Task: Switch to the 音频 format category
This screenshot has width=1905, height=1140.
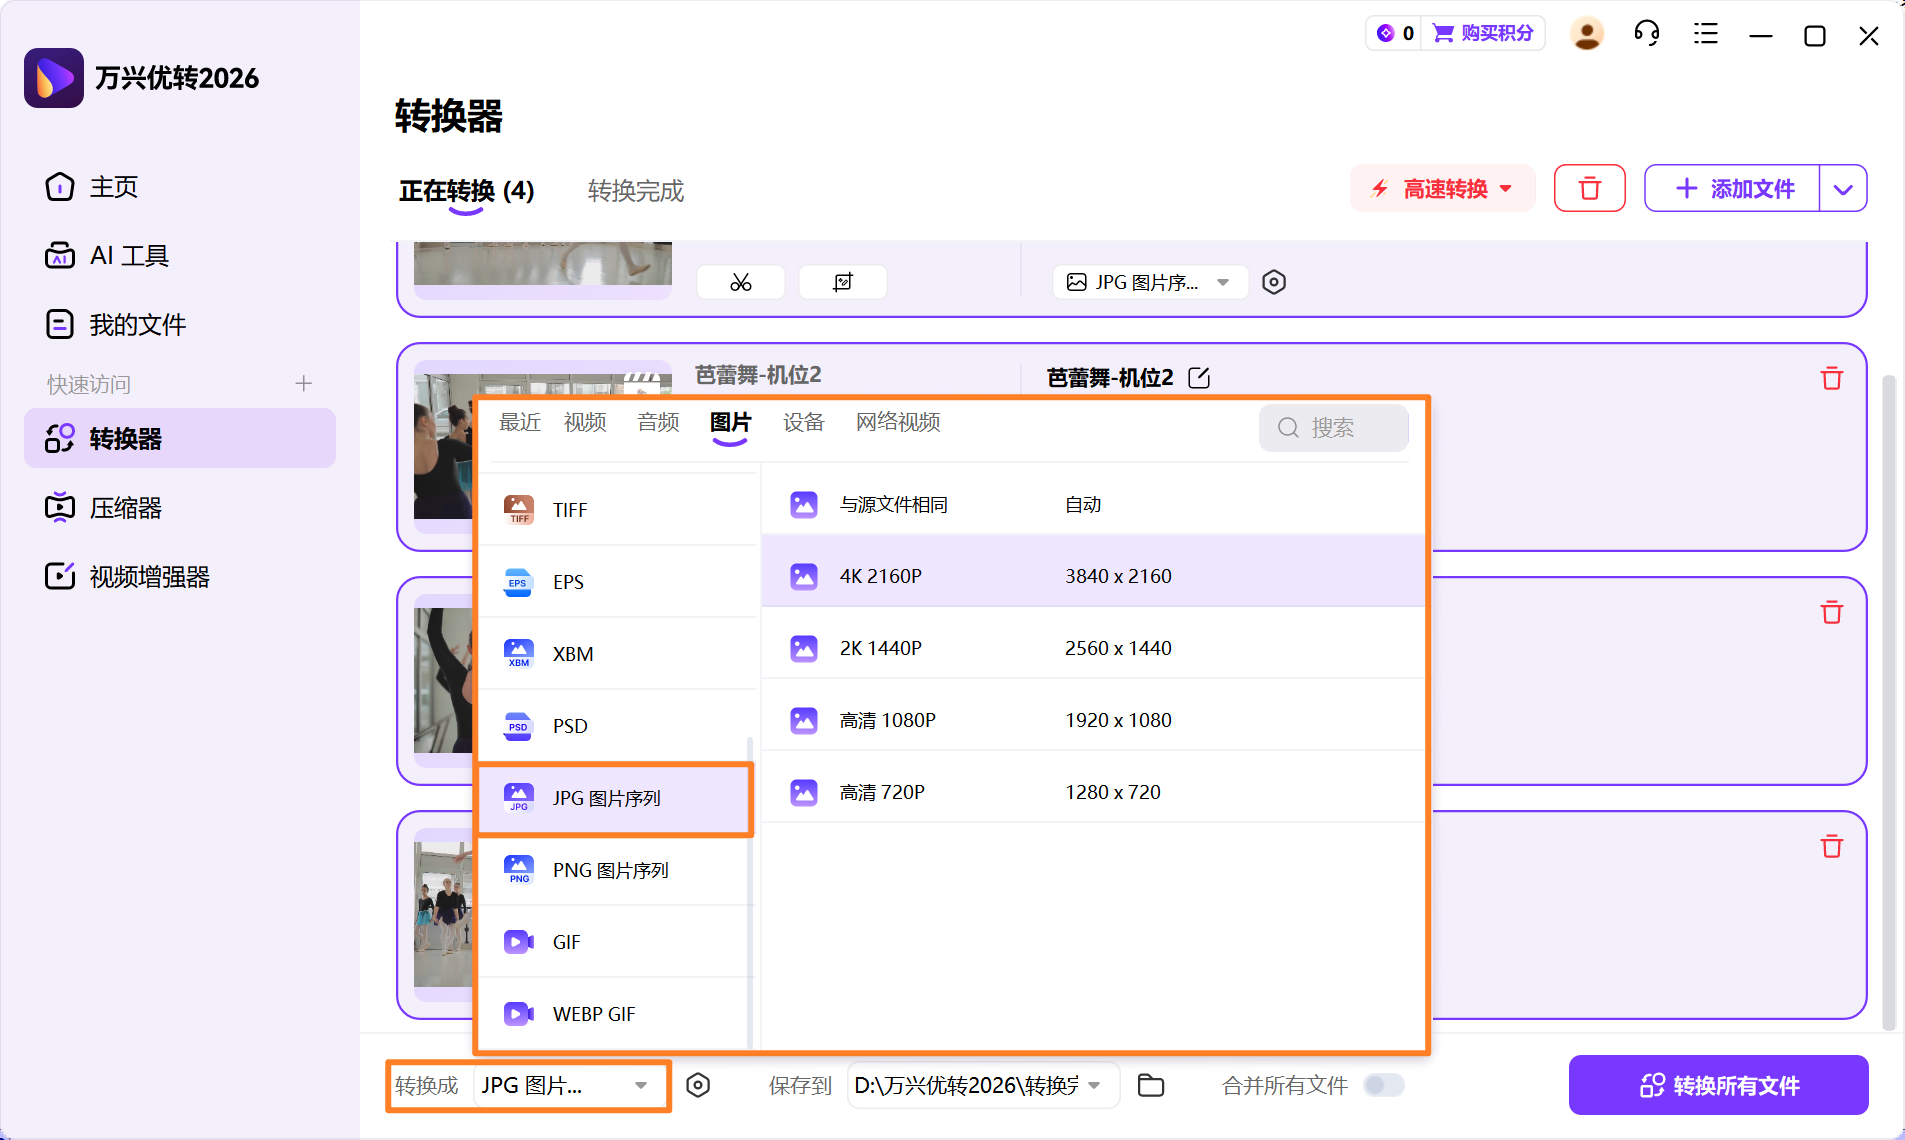Action: [x=656, y=422]
